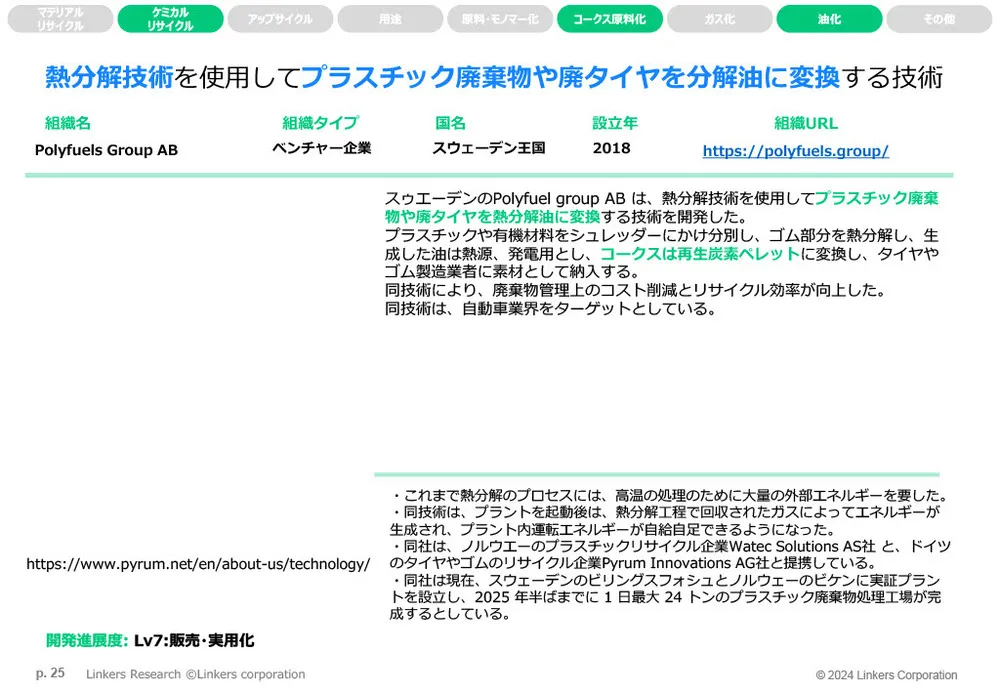
Task: Open the https://polyfuels.group/ link
Action: (795, 150)
